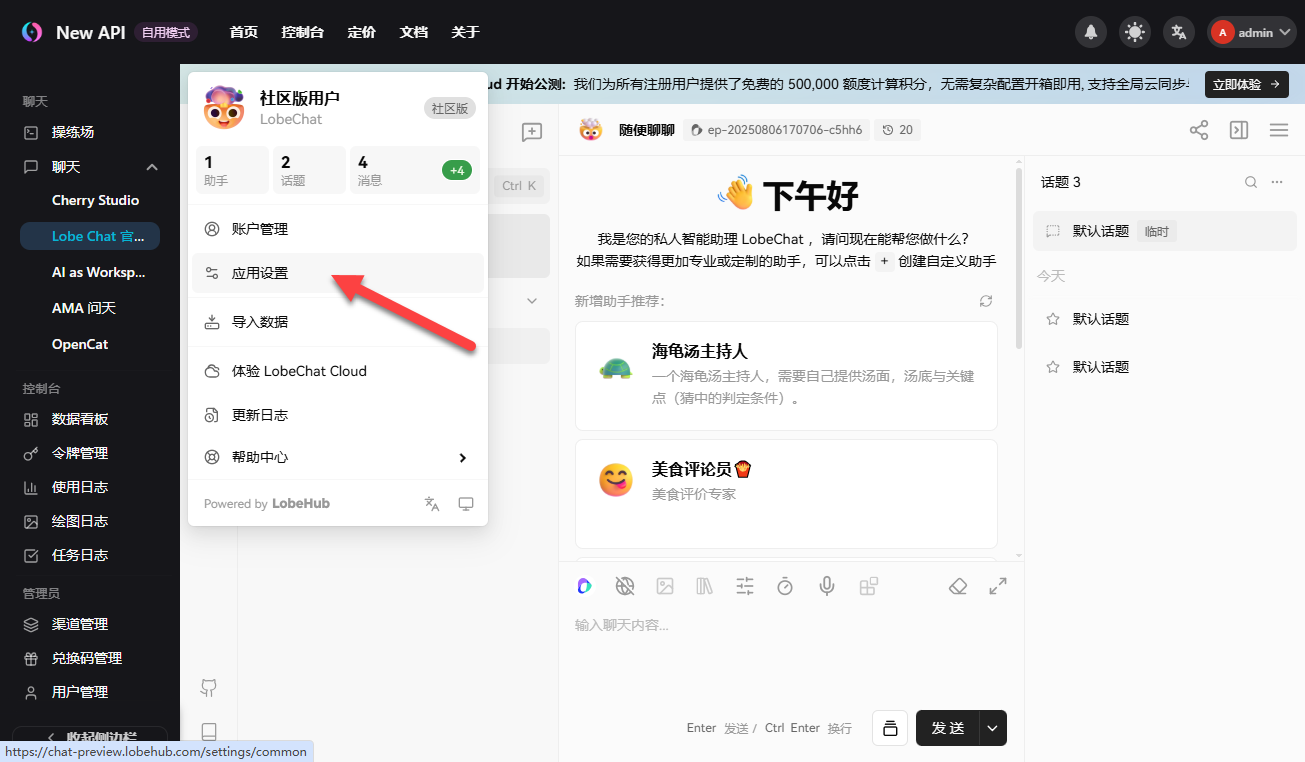
Task: Open model parameter settings sliders icon
Action: click(x=745, y=586)
